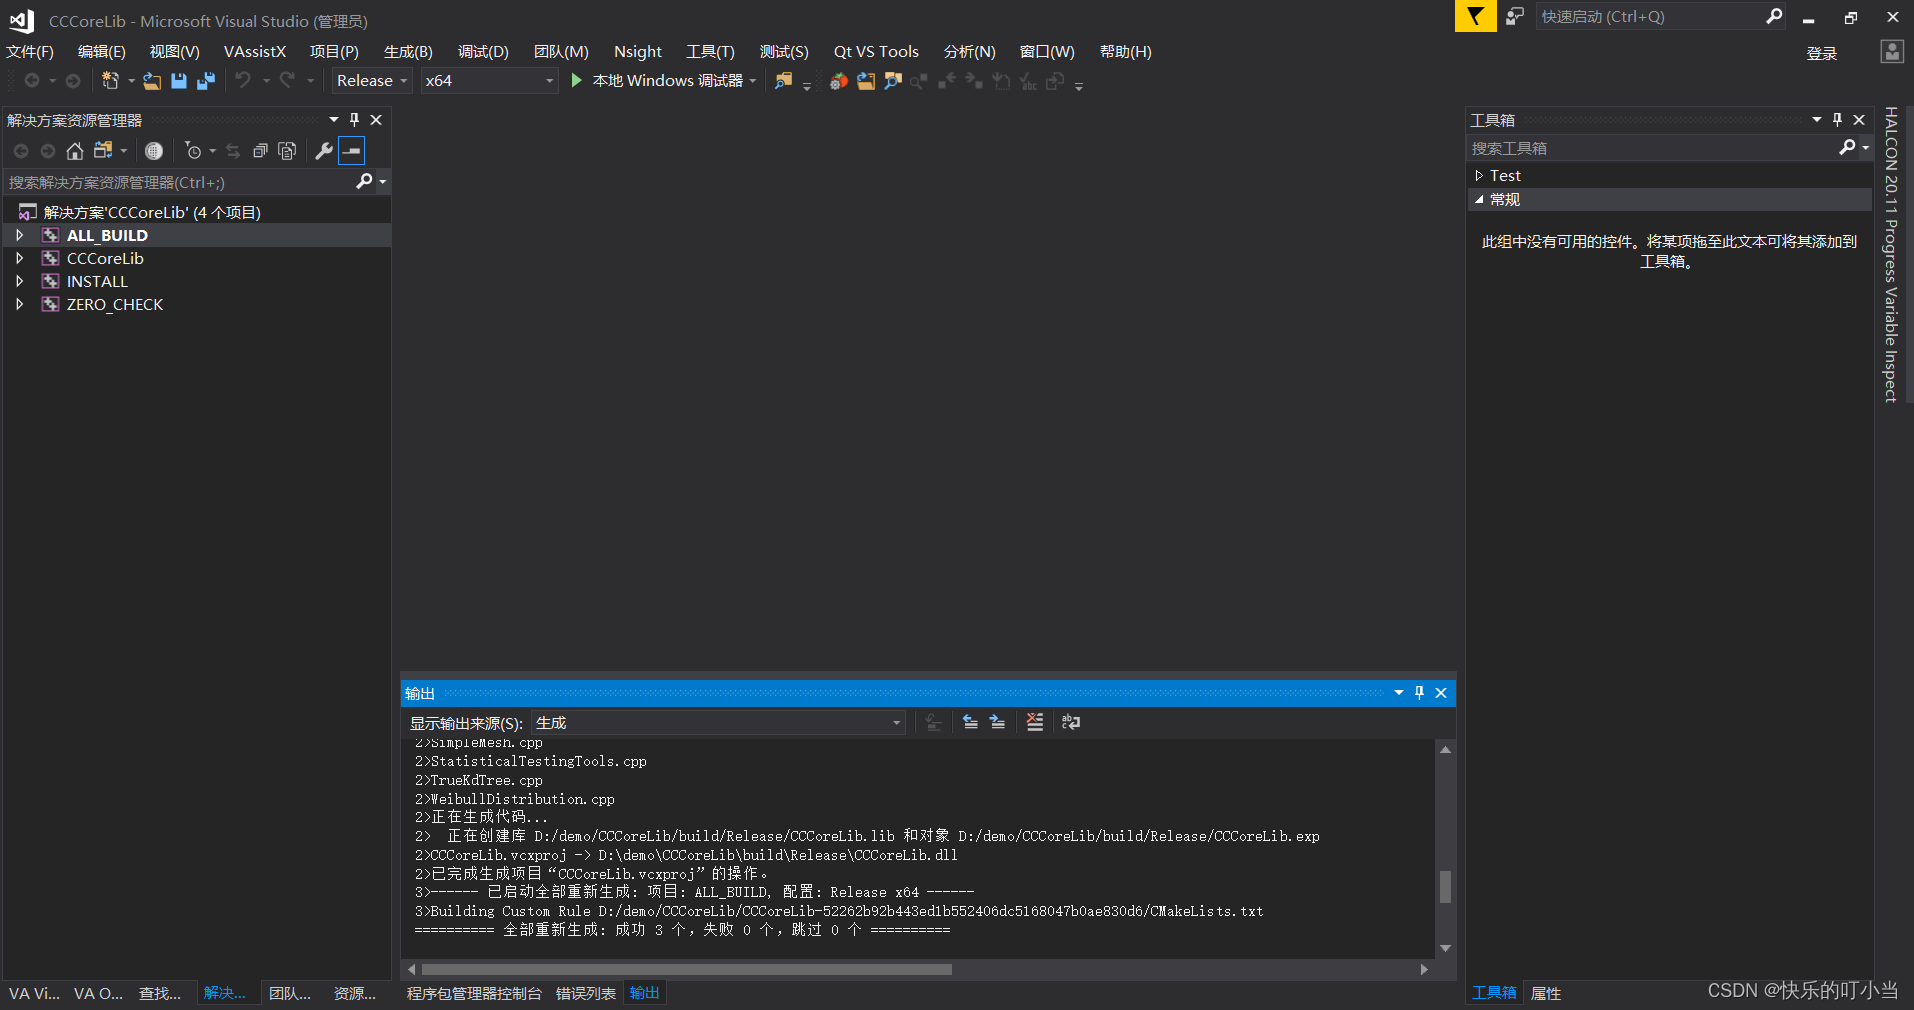Open the Qt VS Tools menu
The height and width of the screenshot is (1010, 1914).
[x=875, y=51]
